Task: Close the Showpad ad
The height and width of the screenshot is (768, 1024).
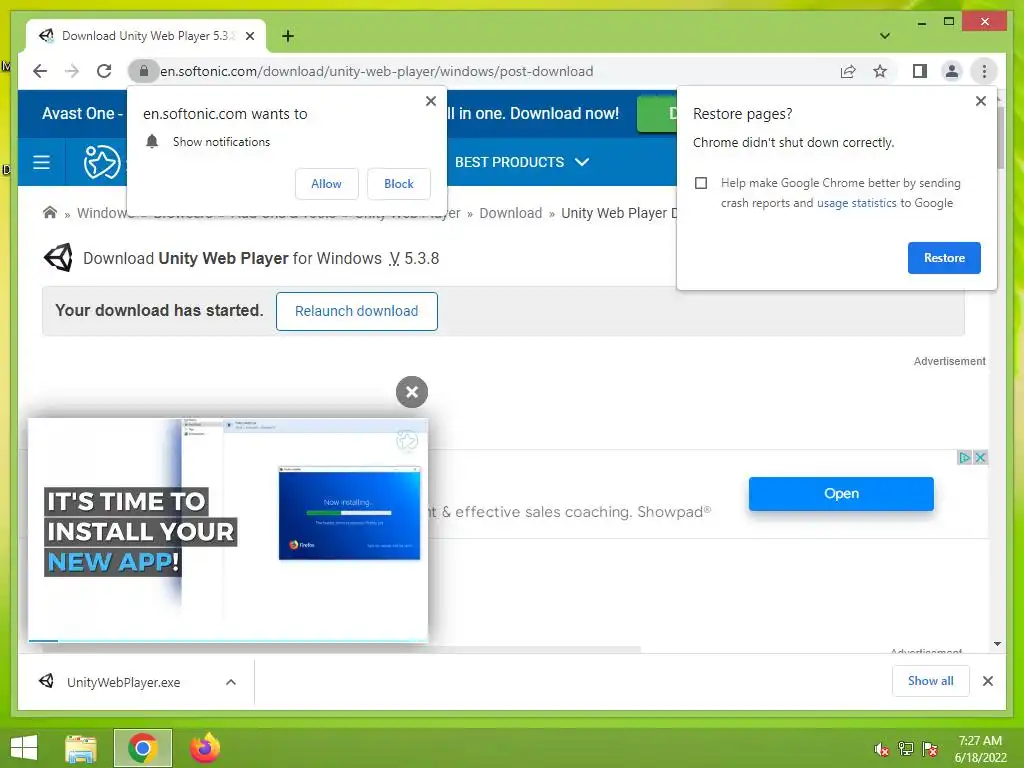Action: coord(980,457)
